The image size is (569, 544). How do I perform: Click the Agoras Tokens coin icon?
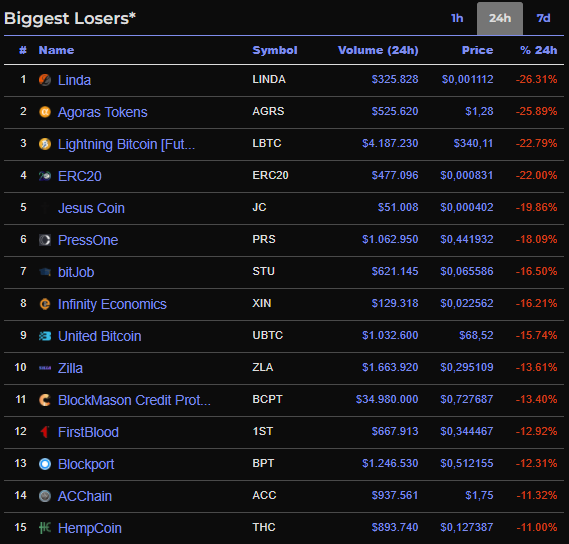tap(45, 112)
